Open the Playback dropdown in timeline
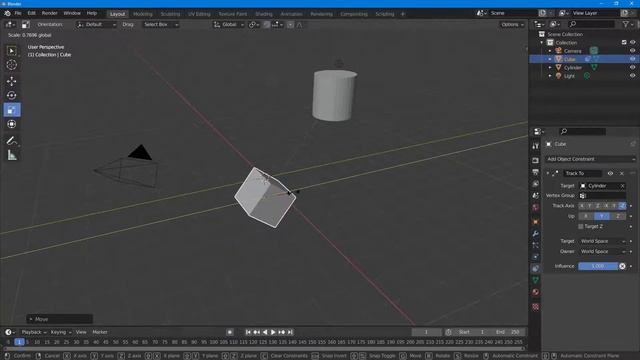Image resolution: width=640 pixels, height=360 pixels. 33,332
